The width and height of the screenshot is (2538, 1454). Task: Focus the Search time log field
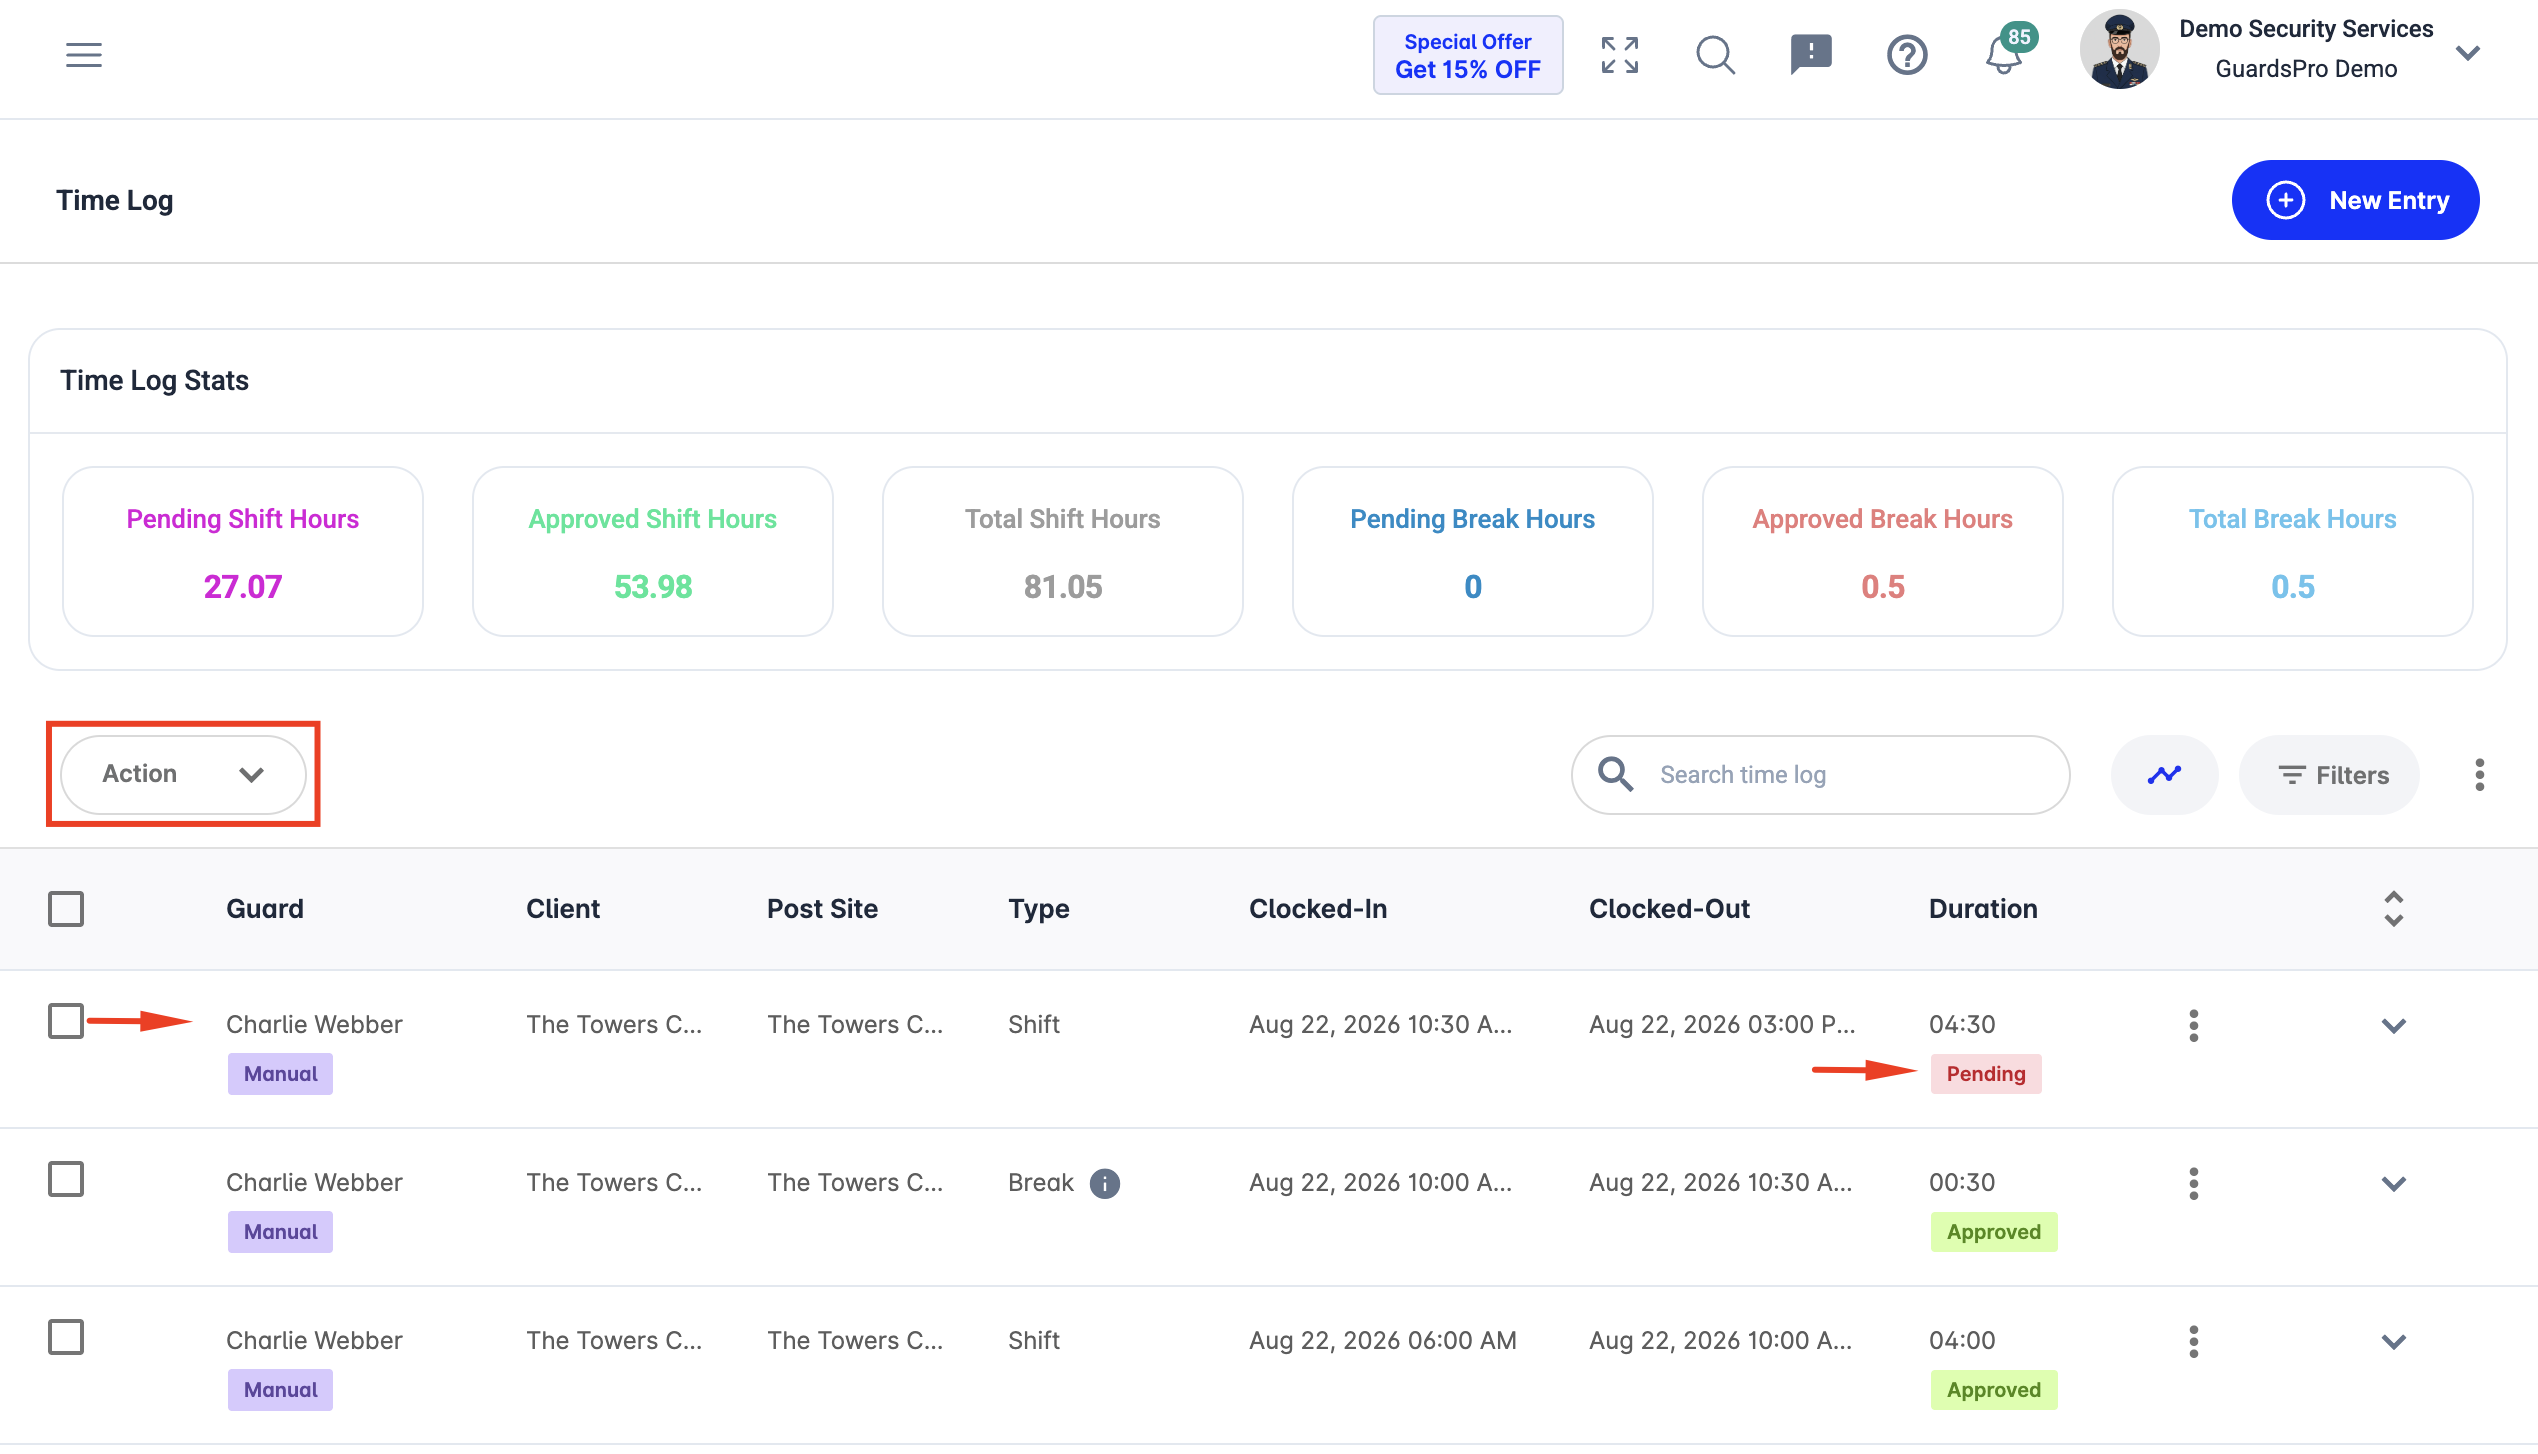pos(1820,775)
